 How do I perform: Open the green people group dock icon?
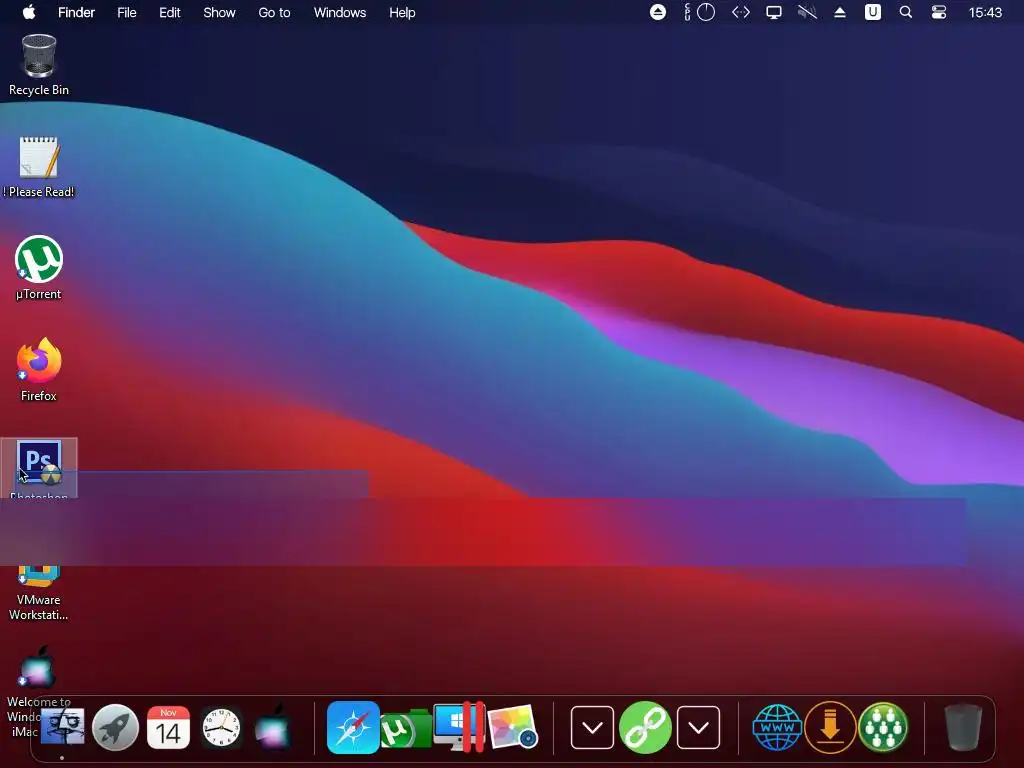coord(883,727)
